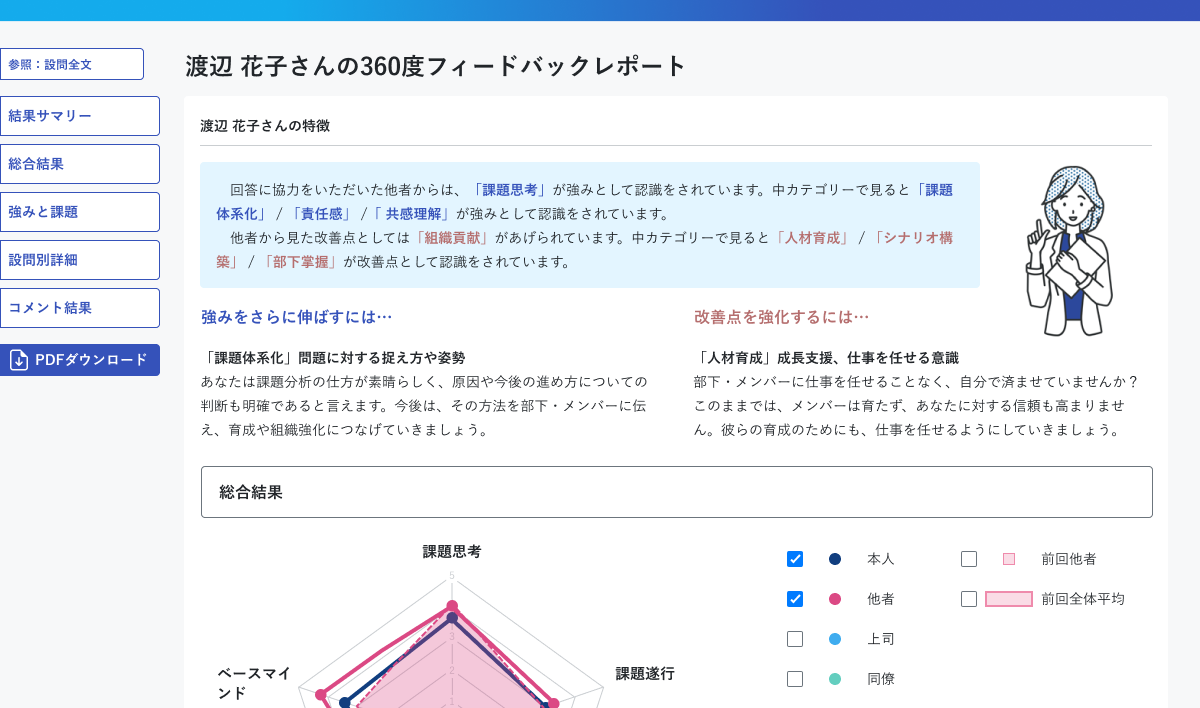Click the woman illustration with the clipboard
Image resolution: width=1200 pixels, height=708 pixels.
click(x=1069, y=251)
